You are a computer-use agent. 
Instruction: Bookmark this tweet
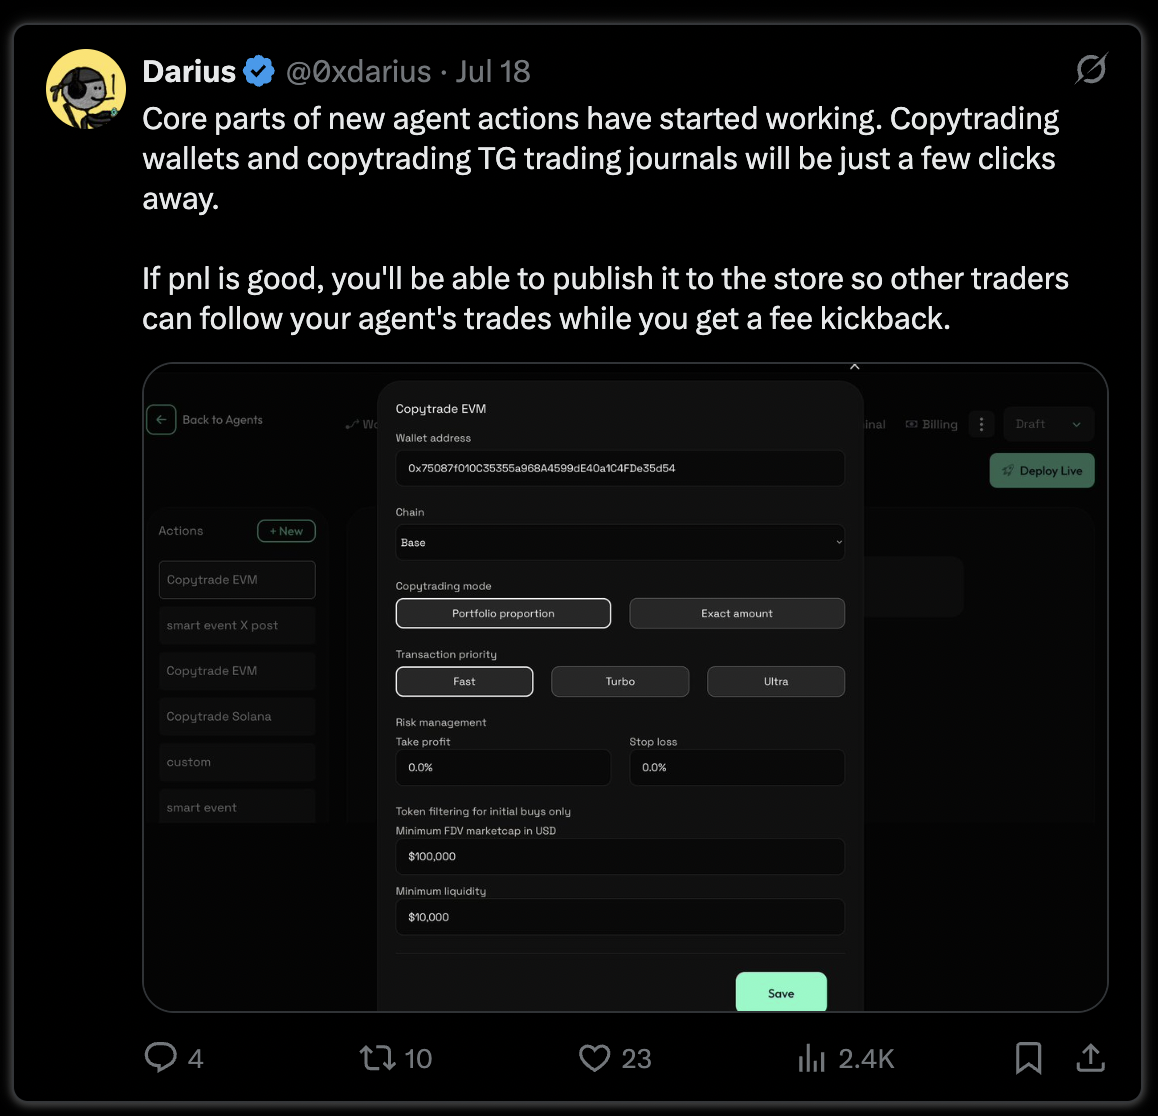pyautogui.click(x=1028, y=1058)
